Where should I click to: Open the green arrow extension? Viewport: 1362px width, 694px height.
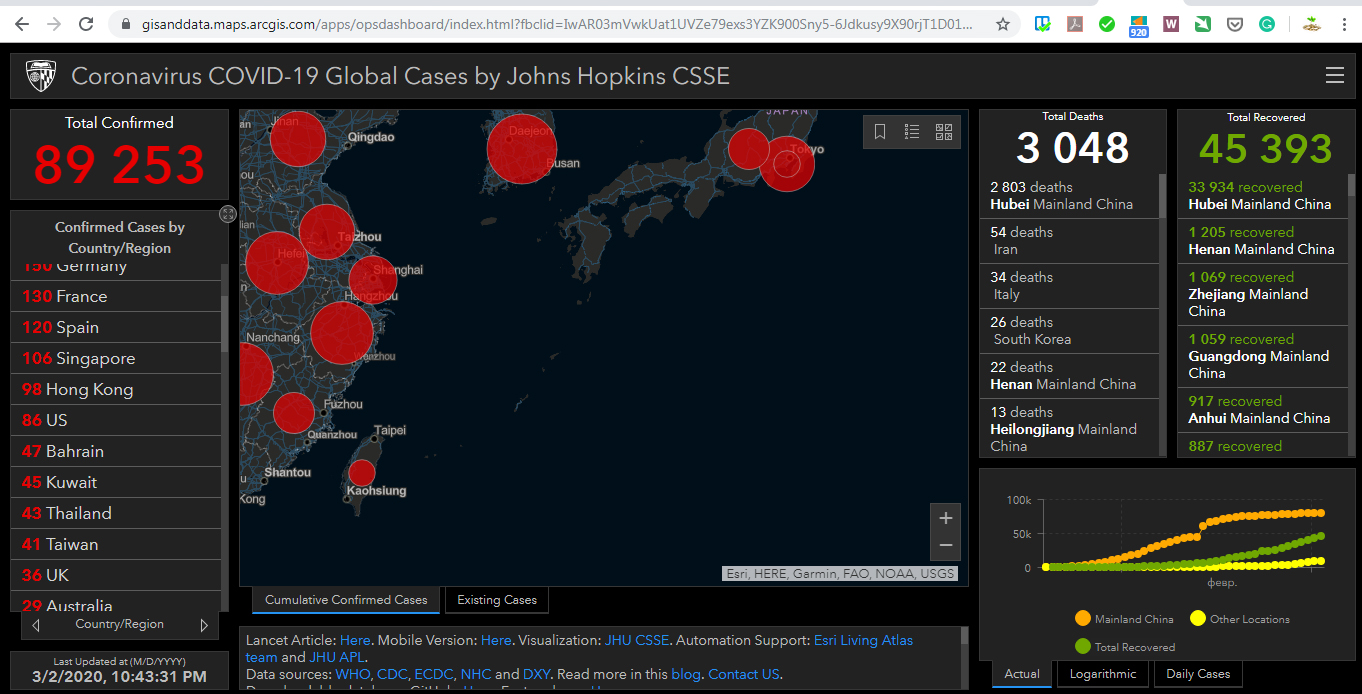tap(1203, 24)
